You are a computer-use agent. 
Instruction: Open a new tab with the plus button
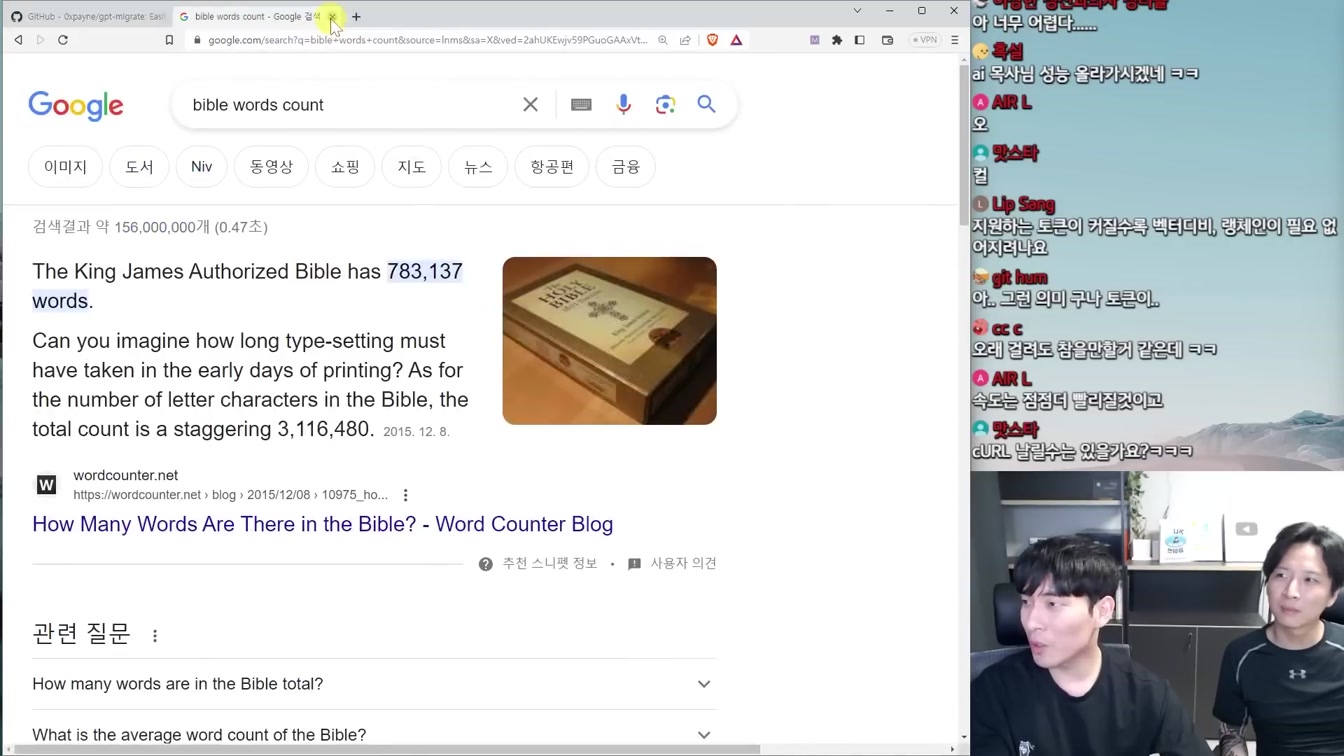coord(356,16)
